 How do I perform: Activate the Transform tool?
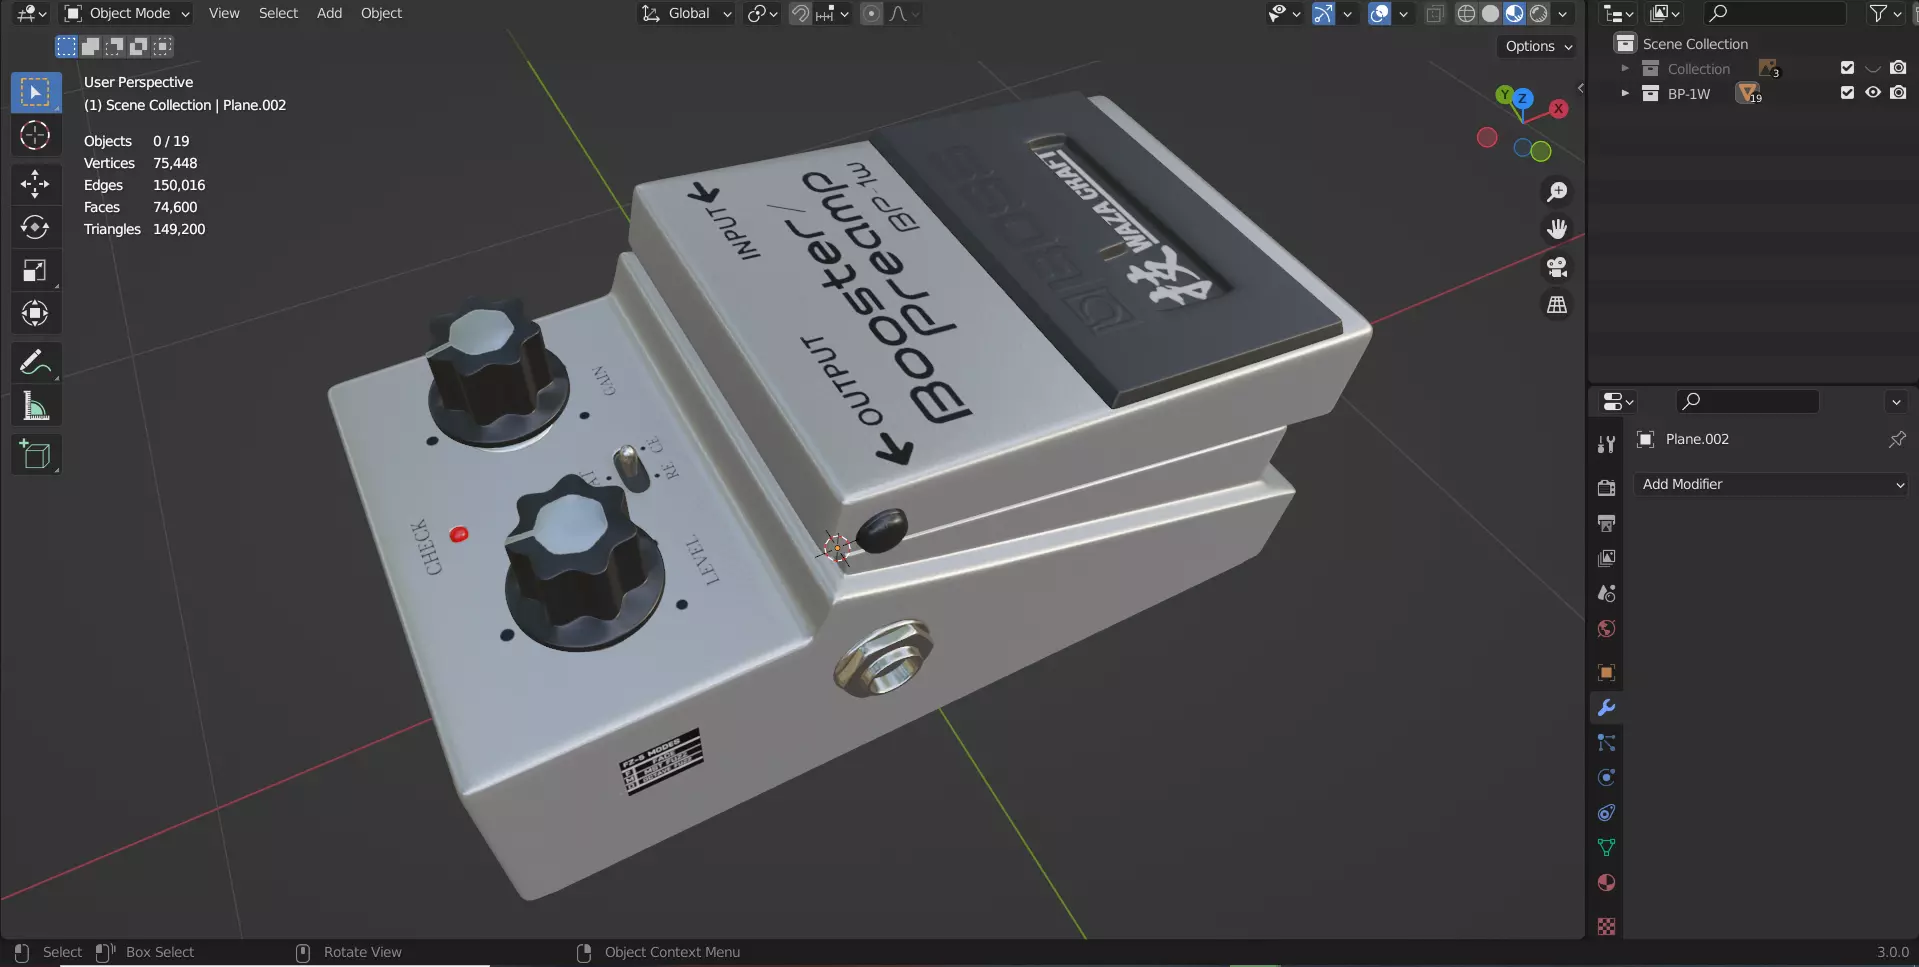click(35, 314)
